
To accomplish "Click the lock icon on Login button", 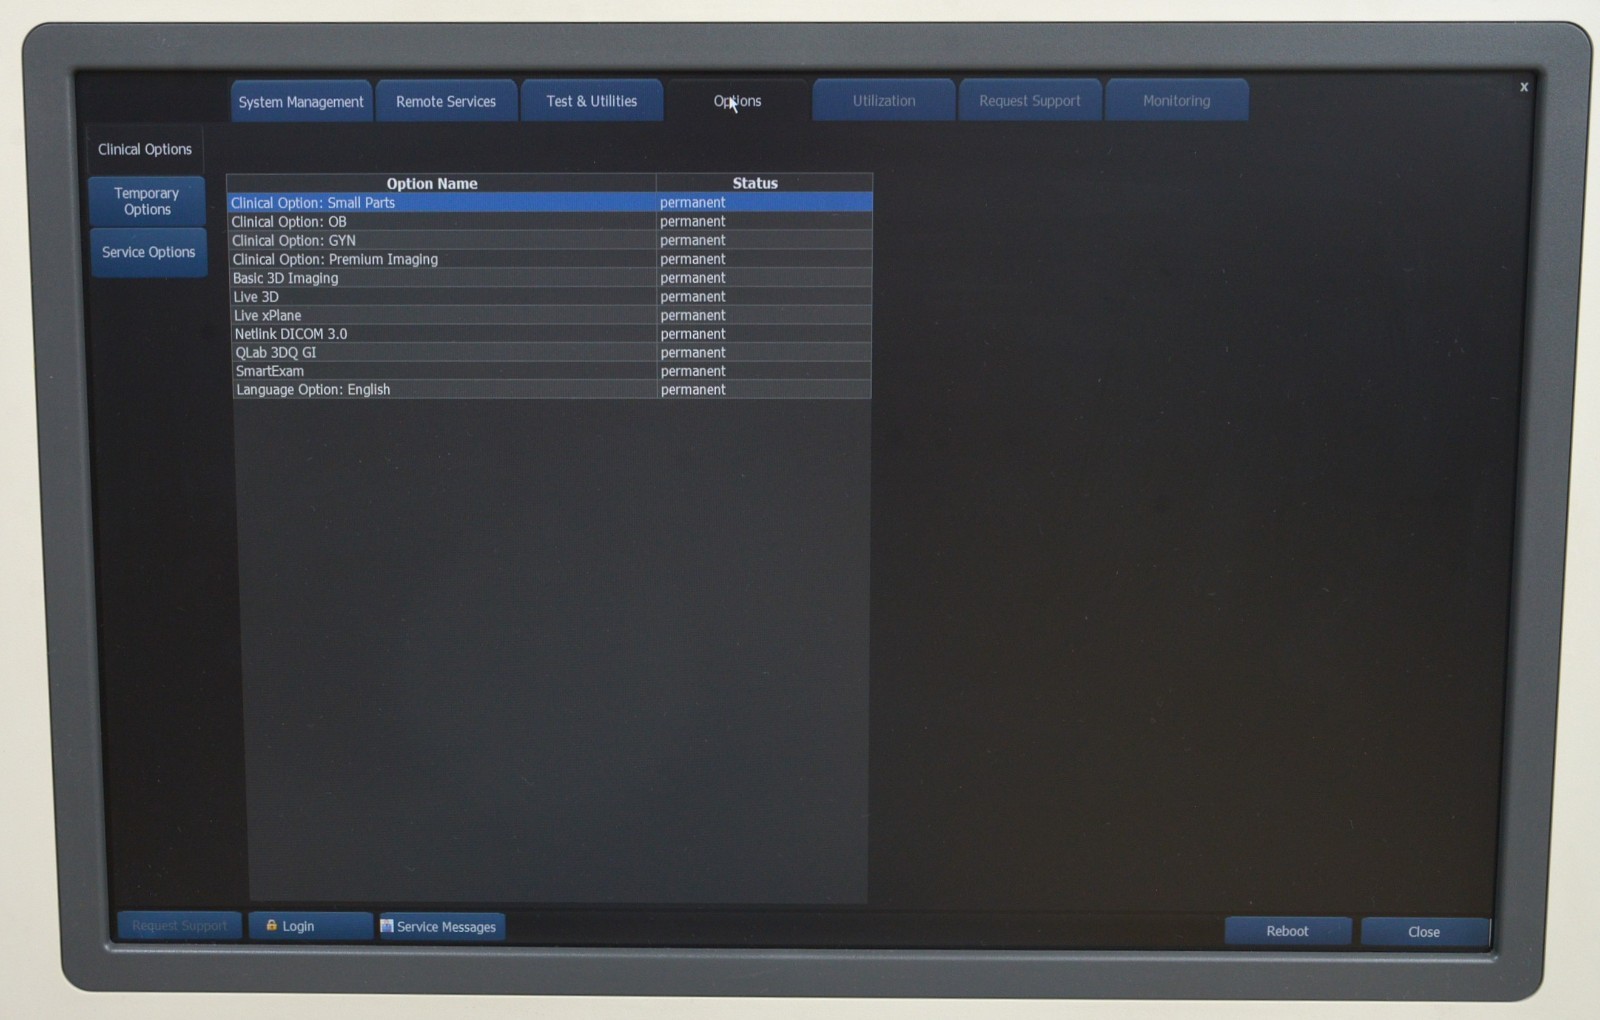I will click(271, 926).
